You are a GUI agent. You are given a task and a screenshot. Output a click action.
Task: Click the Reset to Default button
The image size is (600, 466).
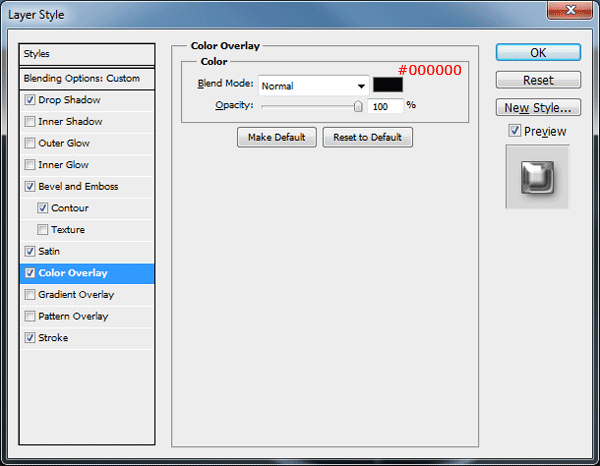pyautogui.click(x=367, y=137)
